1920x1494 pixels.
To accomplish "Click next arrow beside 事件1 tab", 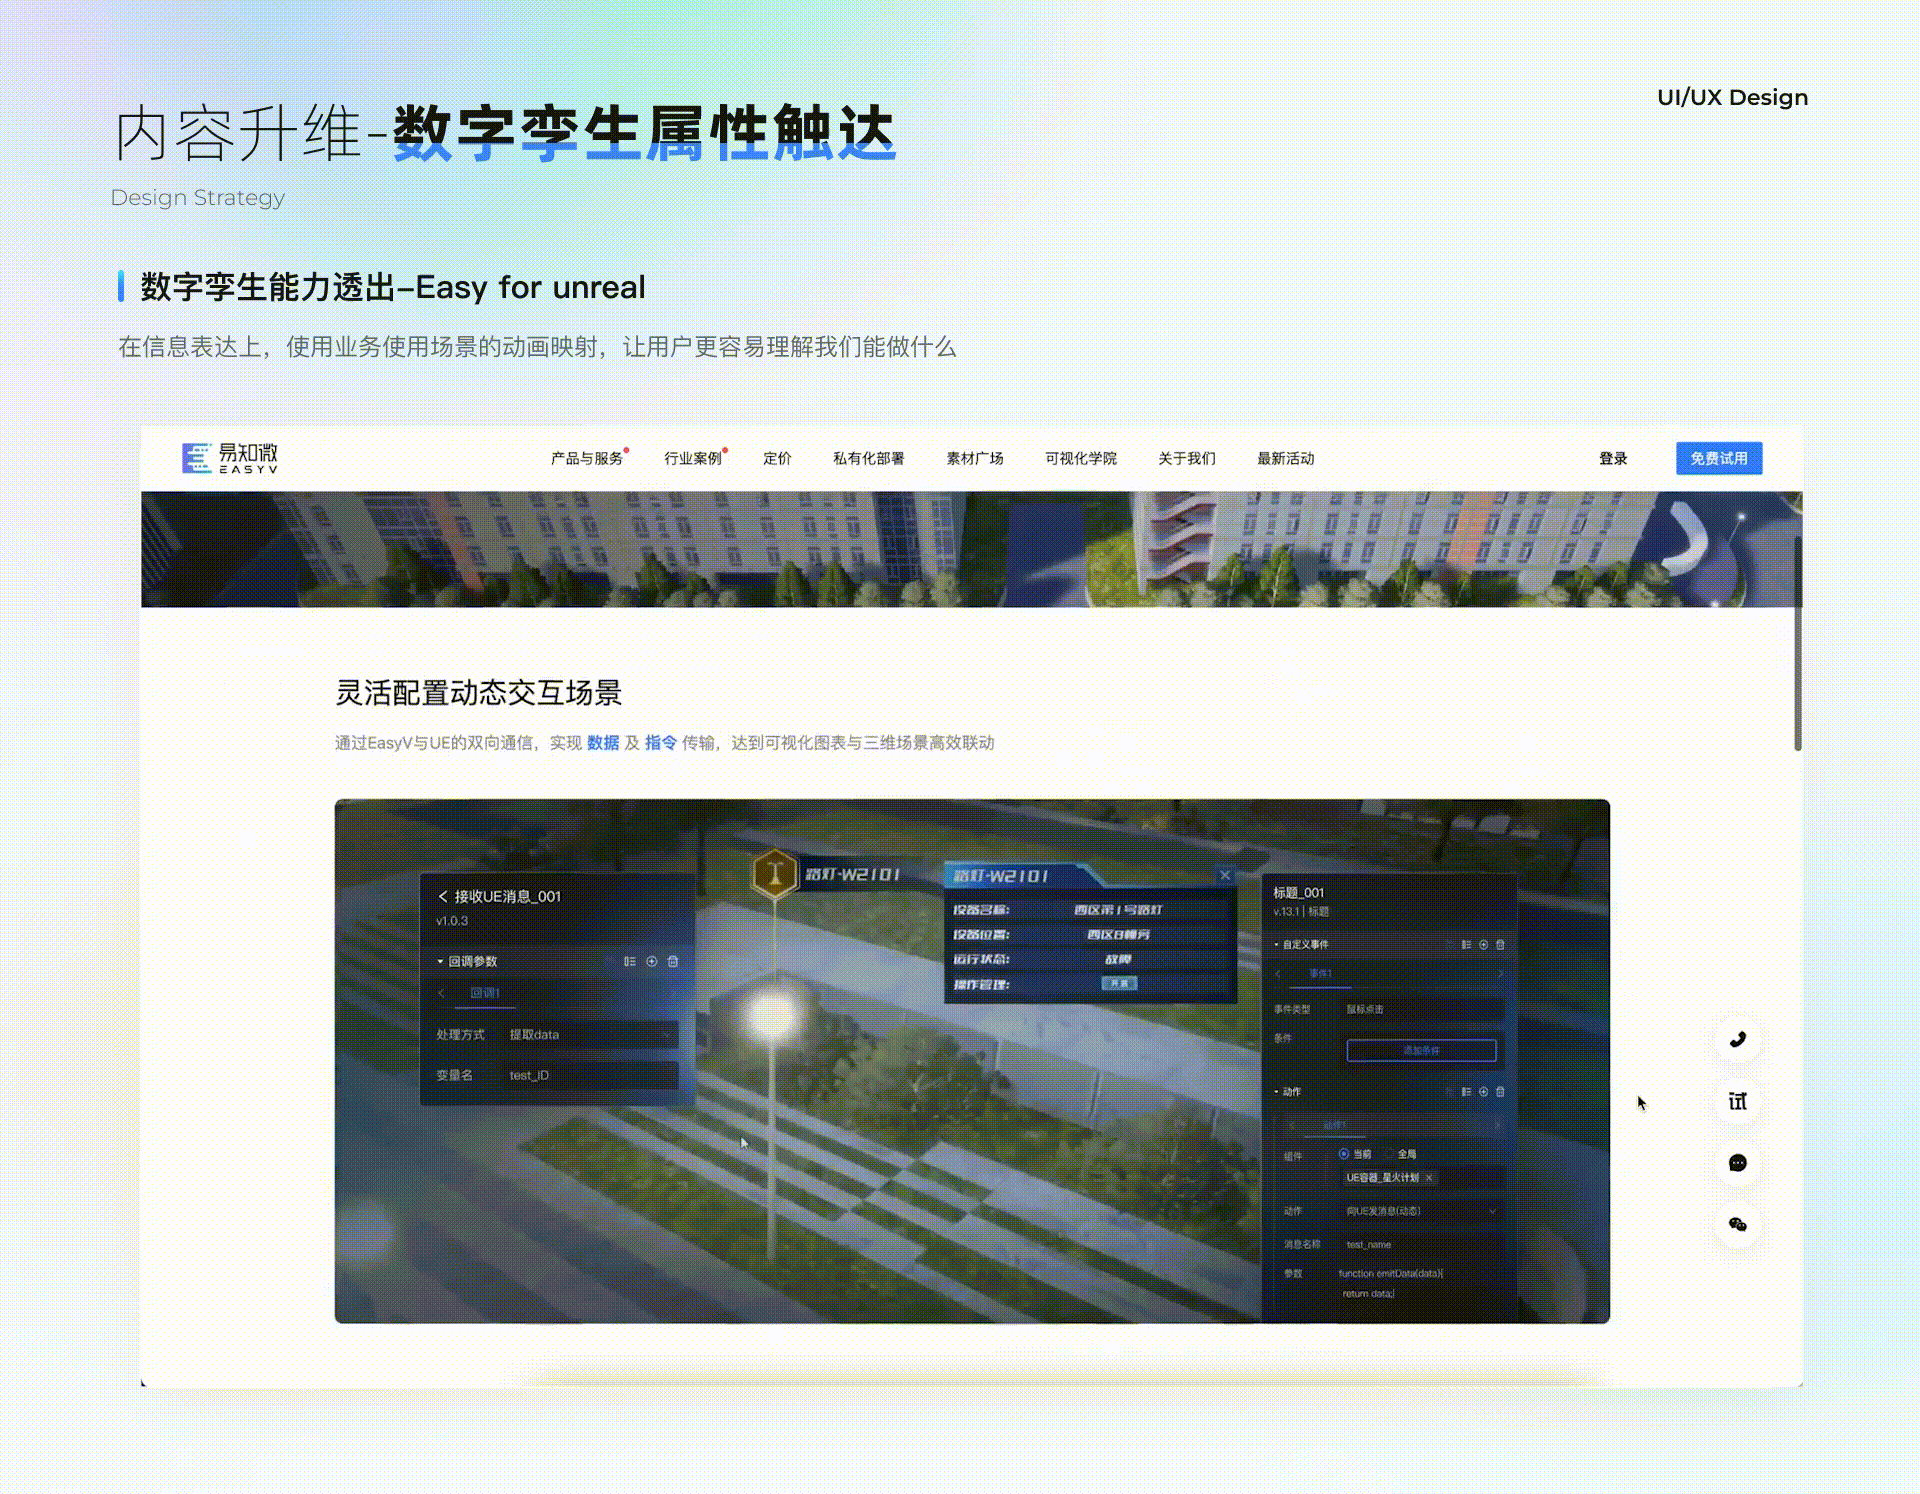I will pos(1500,974).
